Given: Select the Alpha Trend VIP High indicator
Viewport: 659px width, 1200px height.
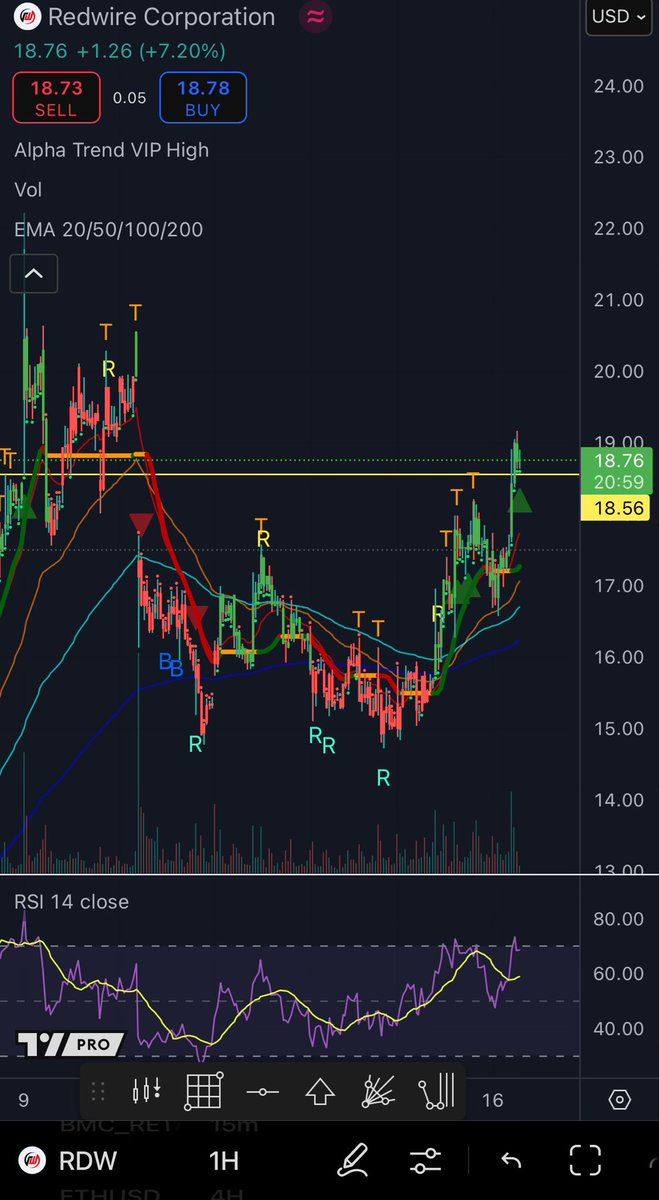Looking at the screenshot, I should 112,150.
